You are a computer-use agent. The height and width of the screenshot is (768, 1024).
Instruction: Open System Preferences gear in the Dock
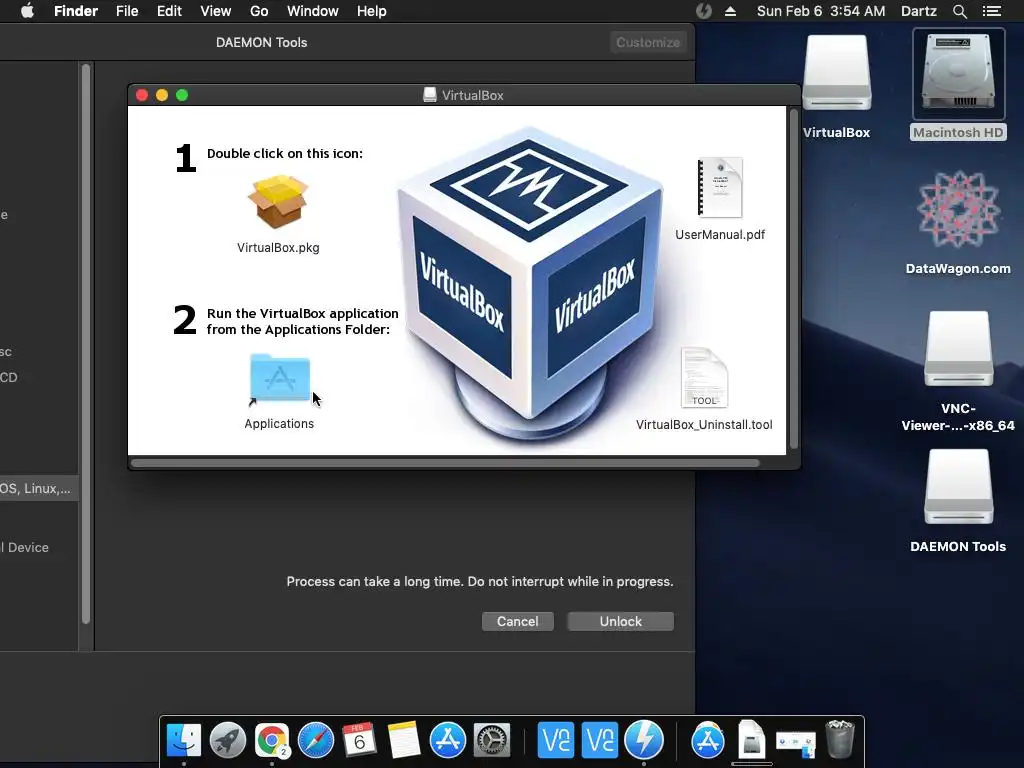pos(491,740)
